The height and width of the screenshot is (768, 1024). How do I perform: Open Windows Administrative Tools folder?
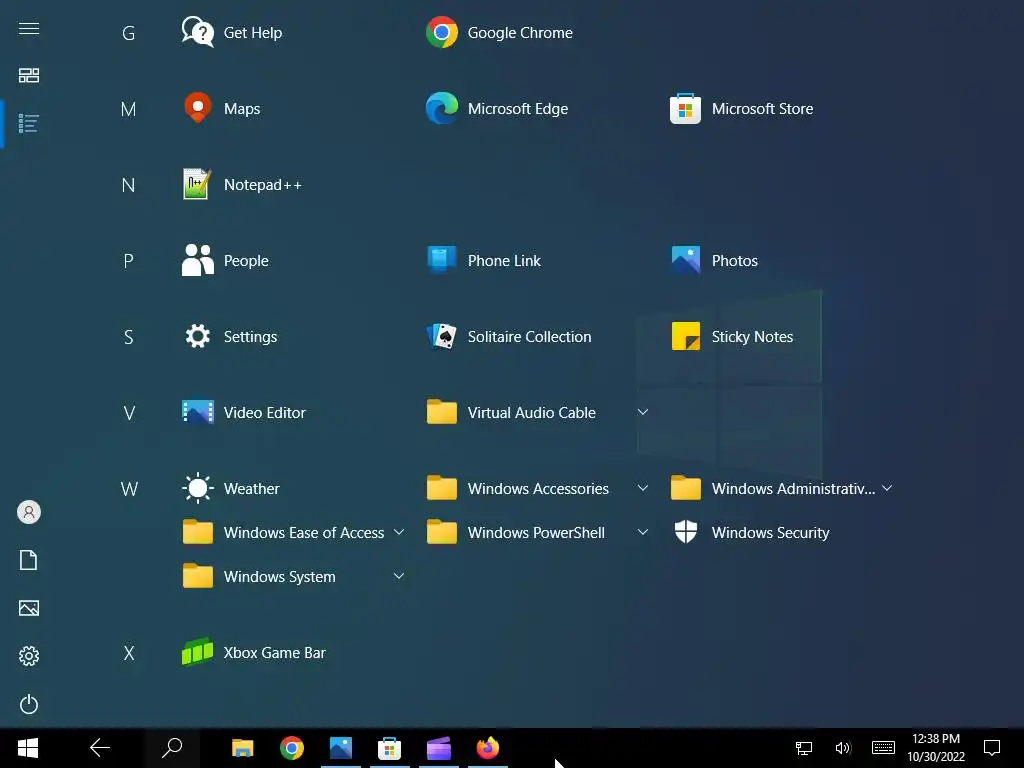773,488
